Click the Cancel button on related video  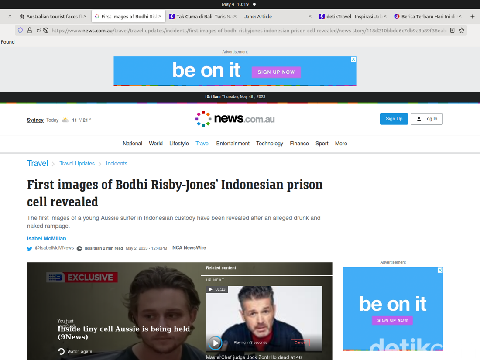pyautogui.click(x=301, y=343)
